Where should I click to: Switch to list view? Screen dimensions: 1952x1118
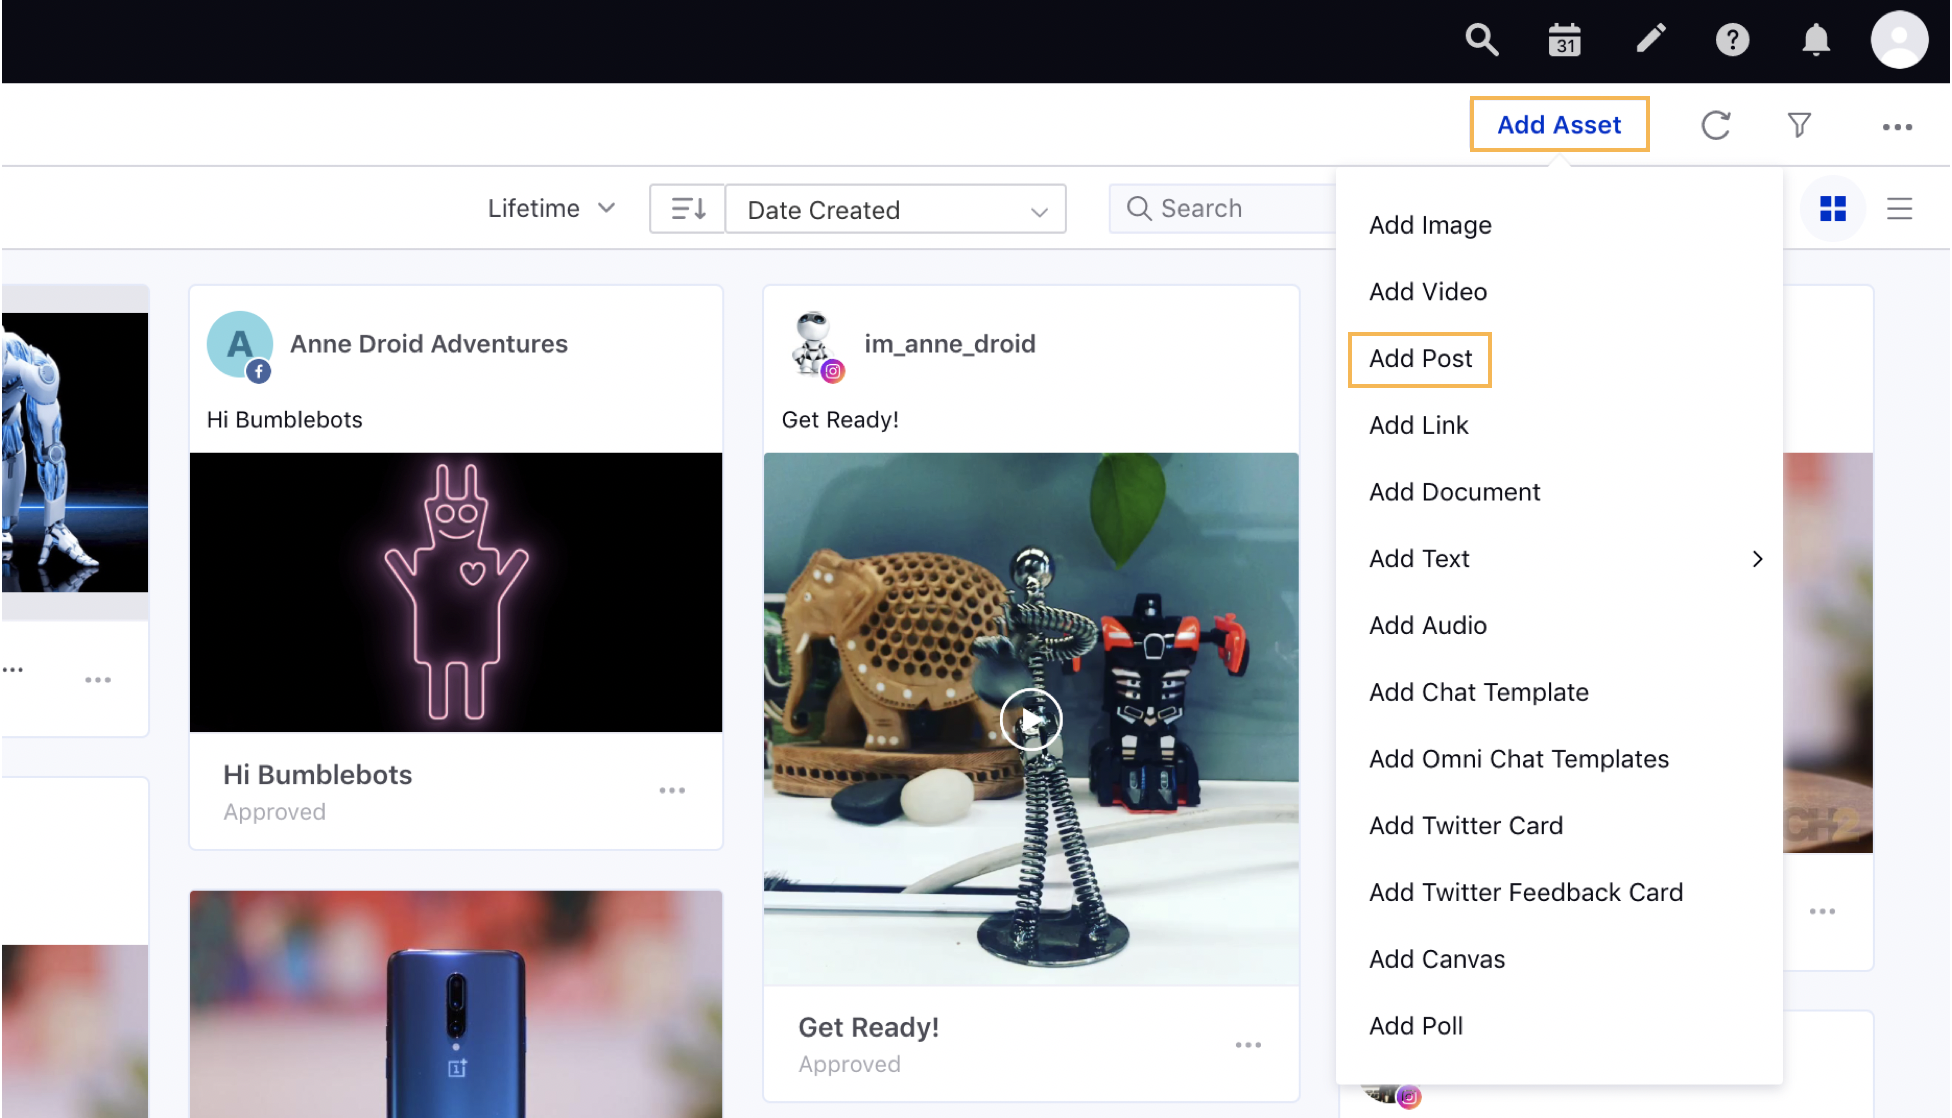[1899, 208]
